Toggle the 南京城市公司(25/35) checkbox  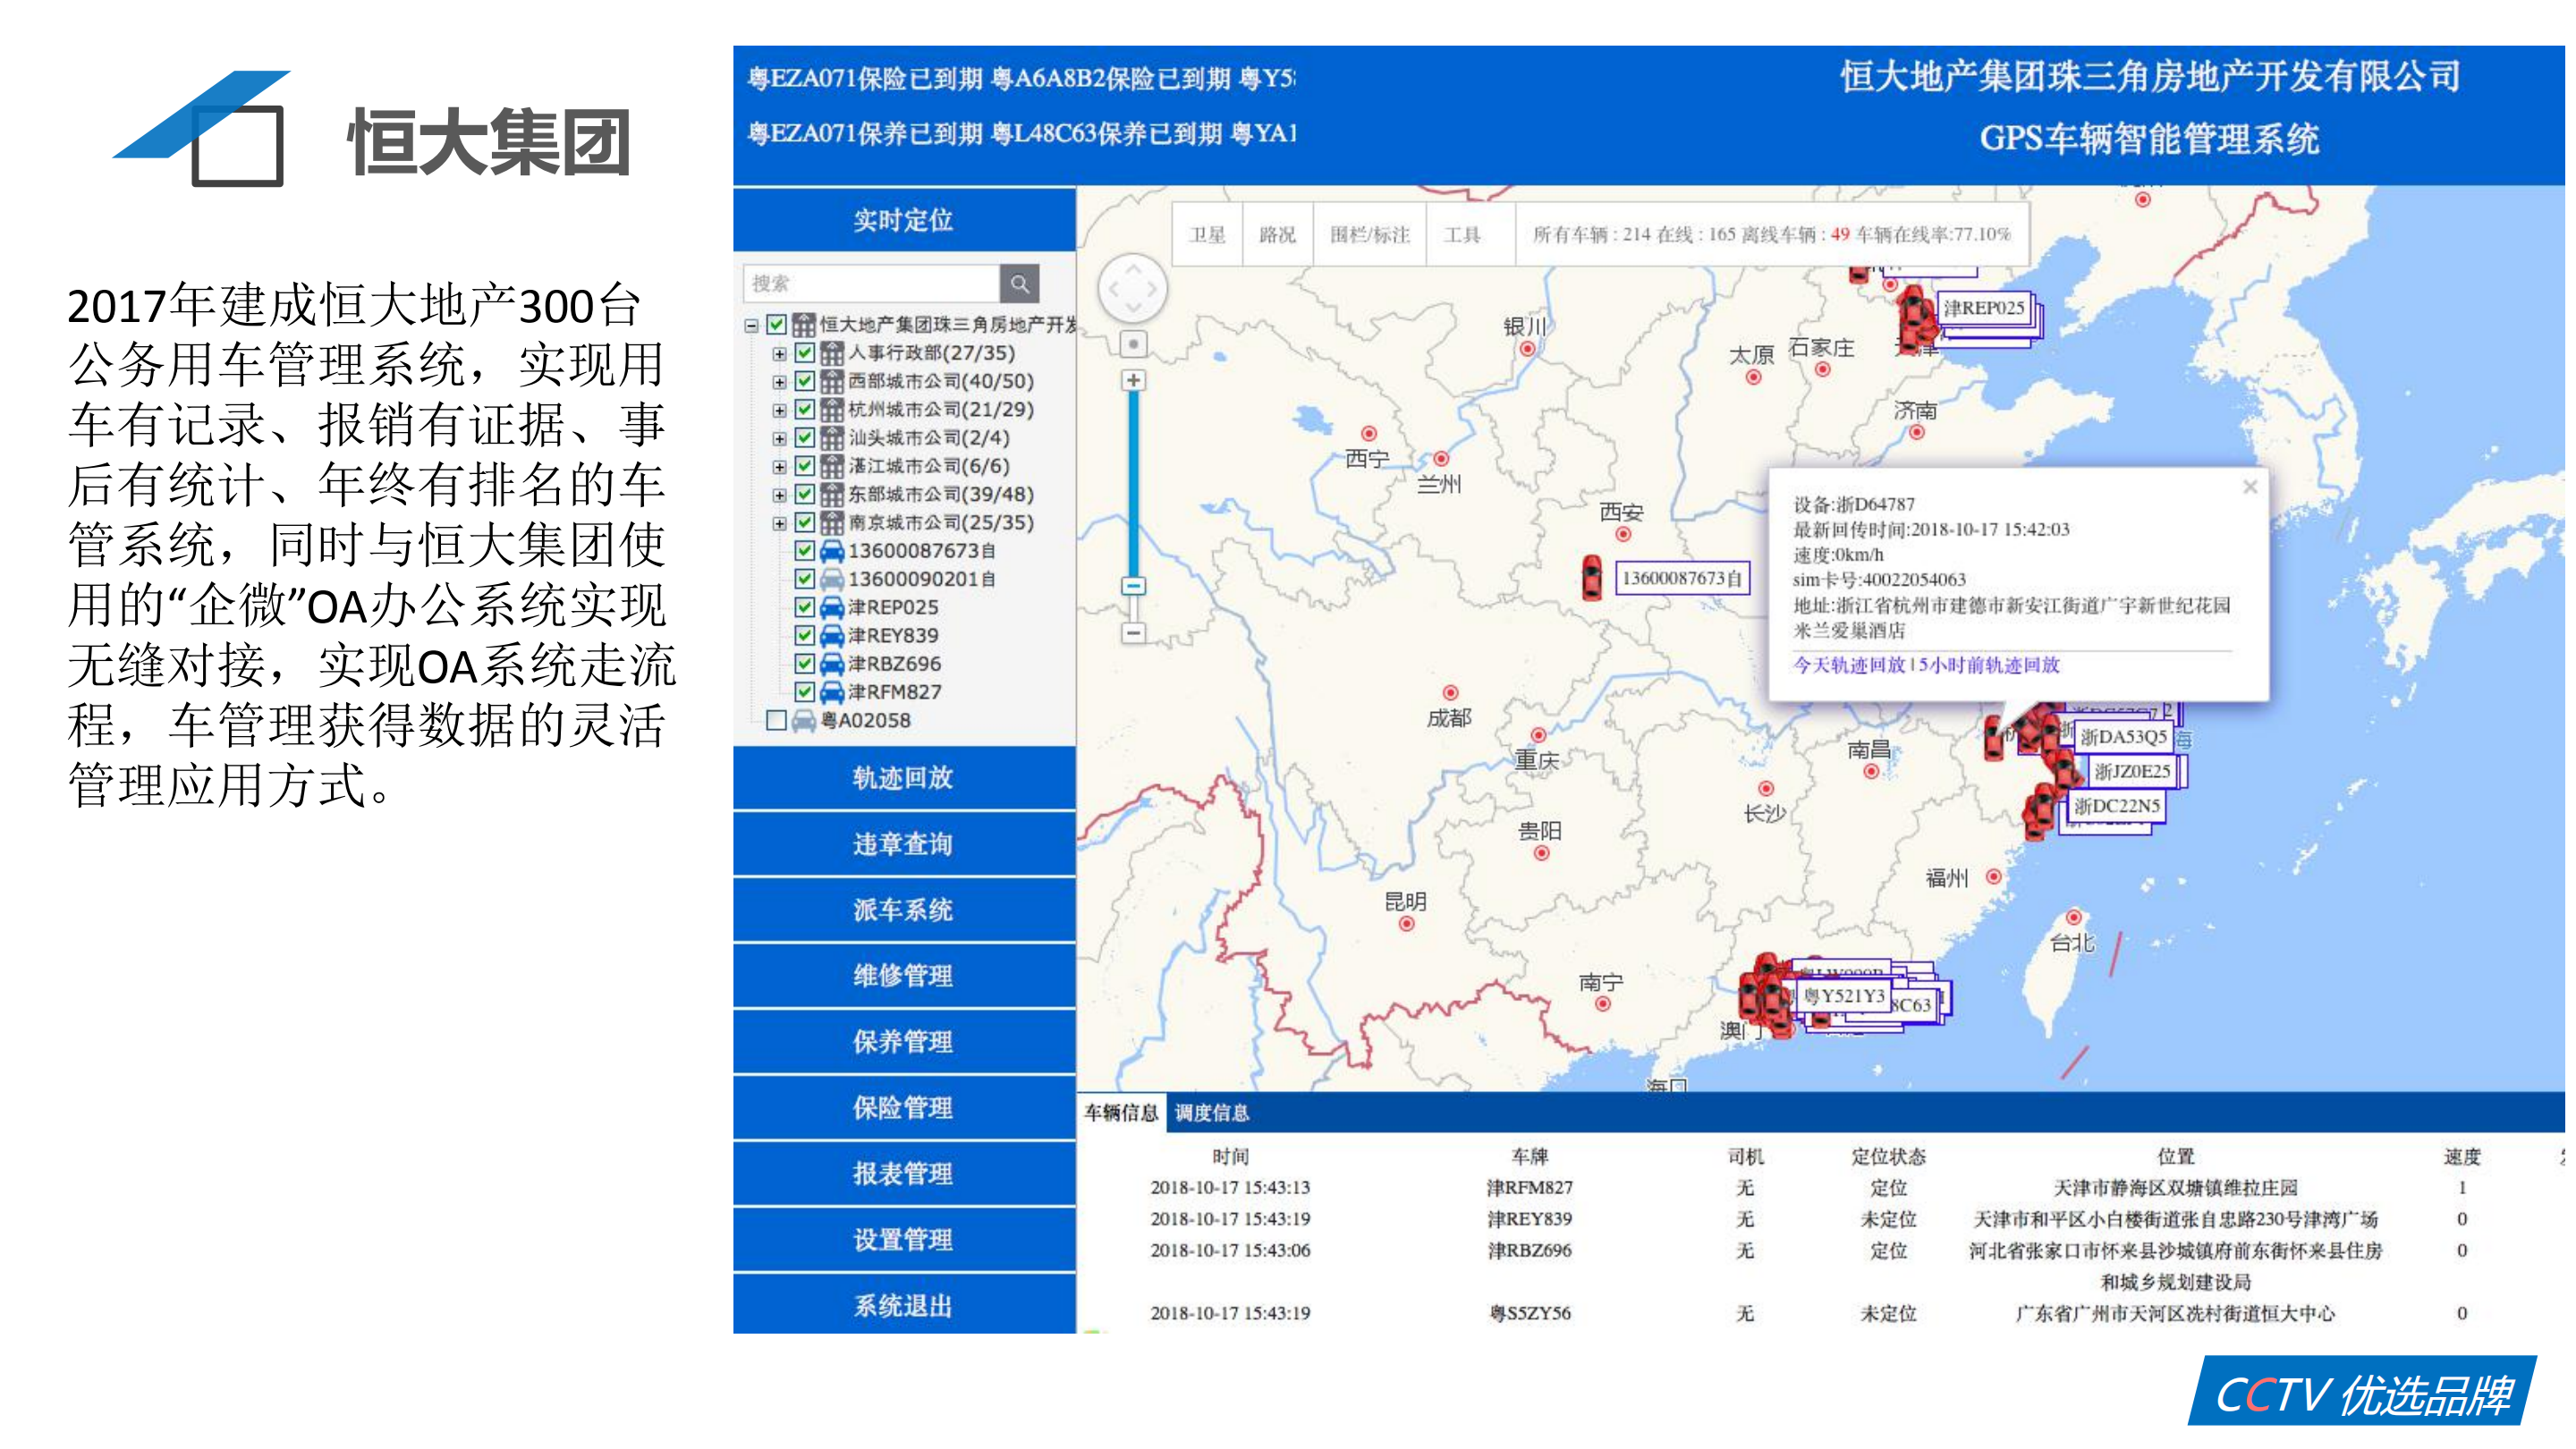tap(804, 522)
